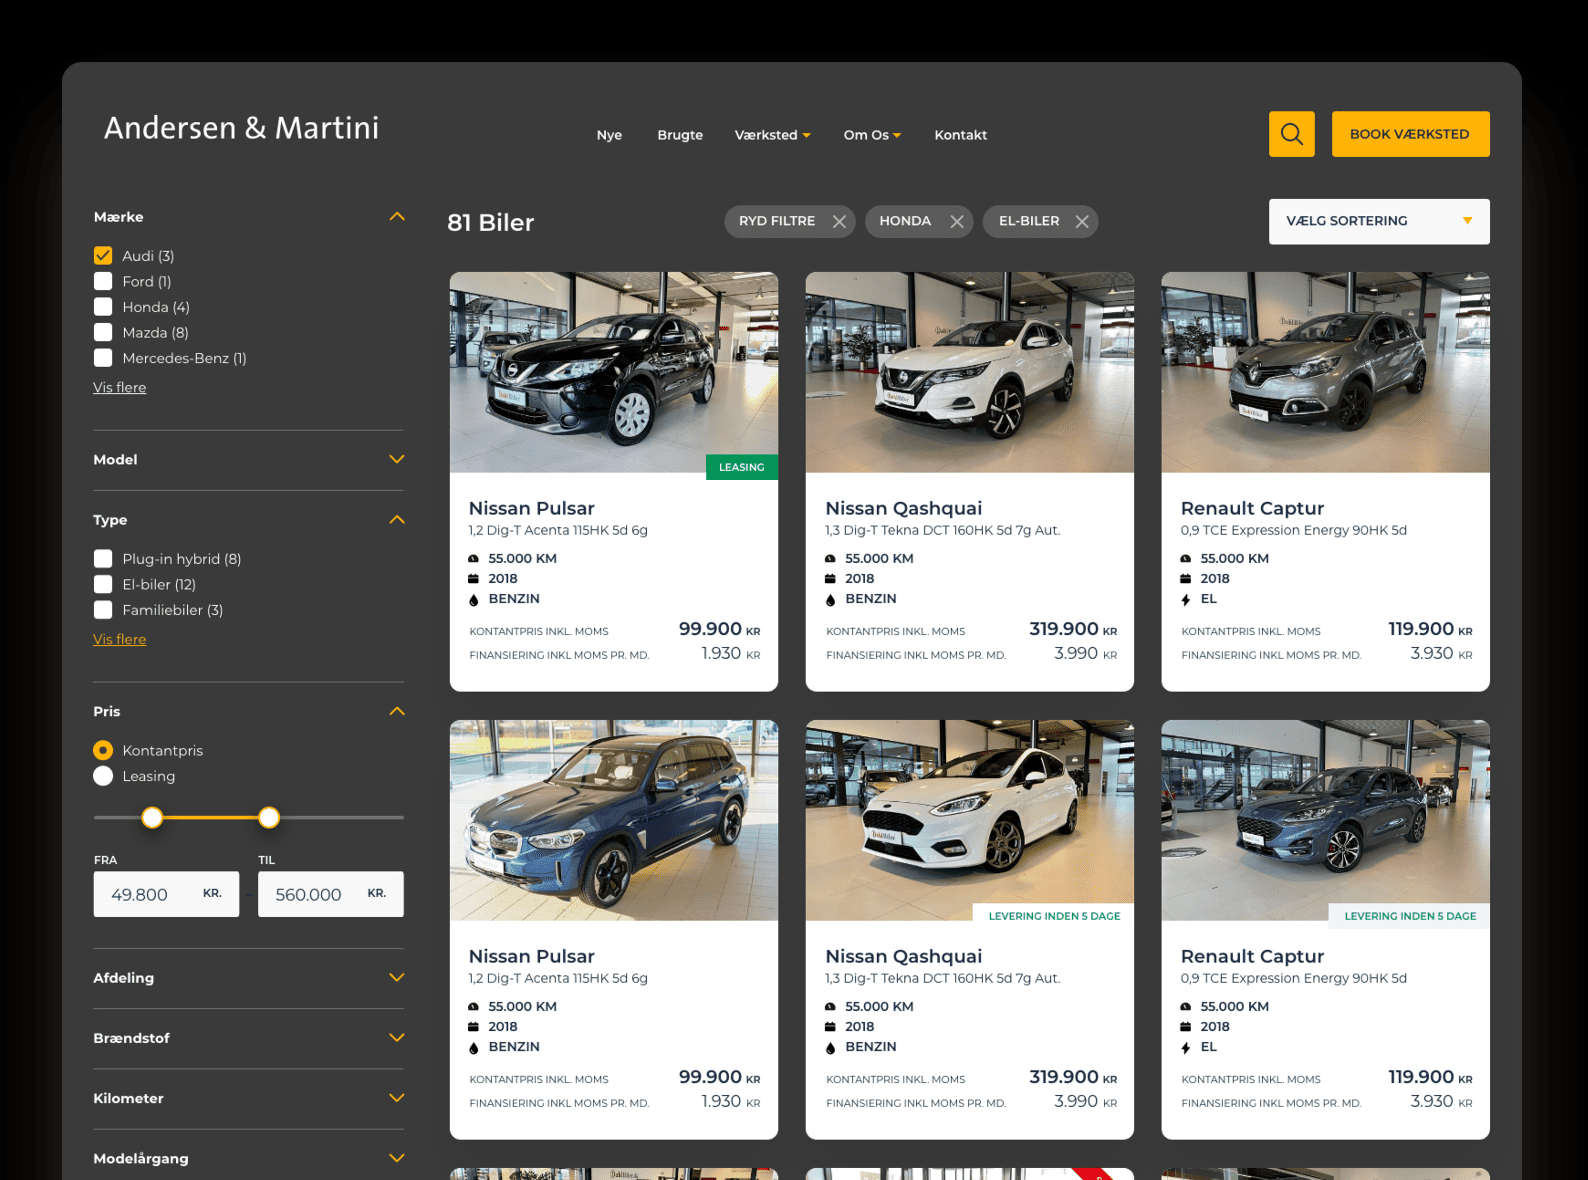This screenshot has width=1588, height=1180.
Task: Click the lower price slider handle
Action: click(x=152, y=817)
